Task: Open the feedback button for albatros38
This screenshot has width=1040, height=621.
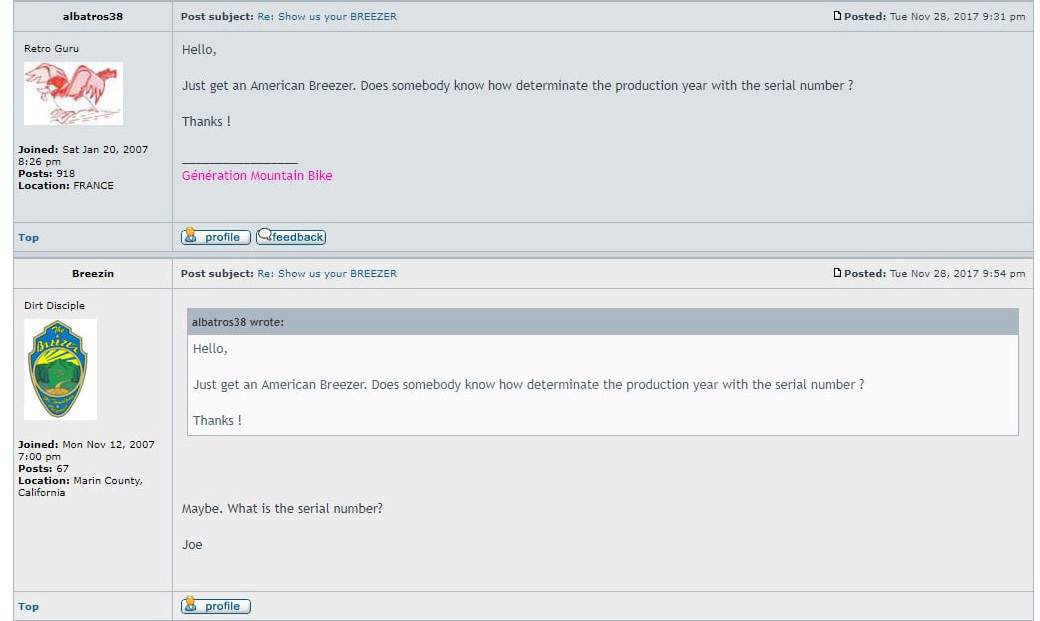Action: tap(291, 237)
